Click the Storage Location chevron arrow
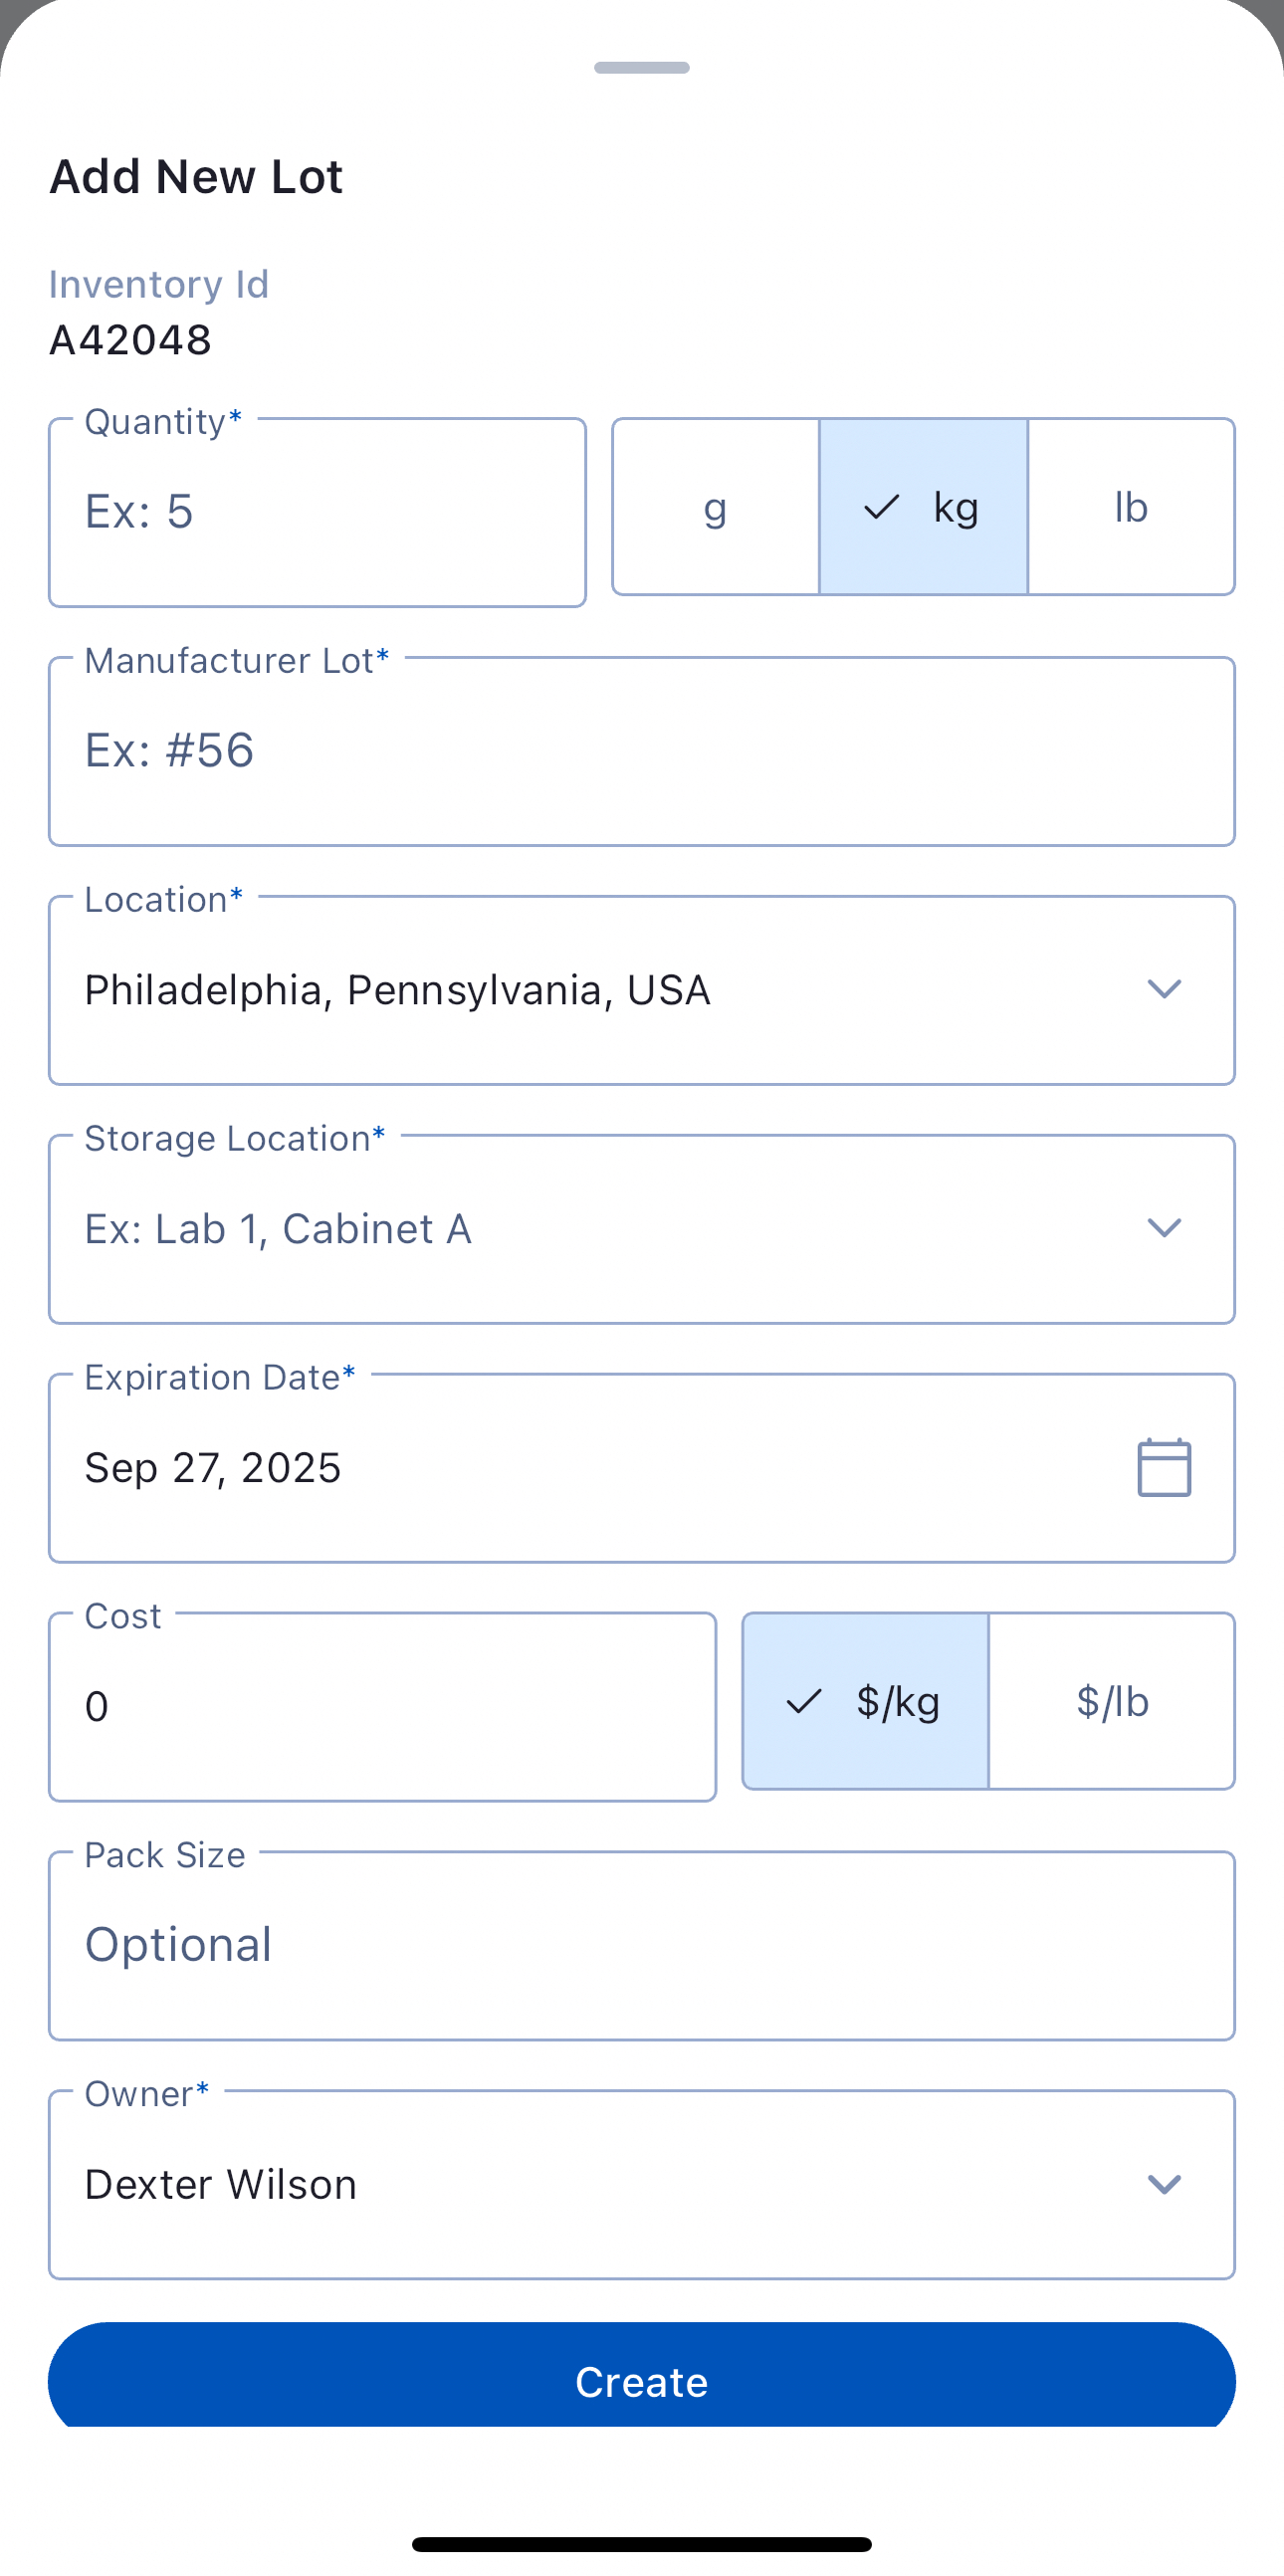Image resolution: width=1284 pixels, height=2576 pixels. [1164, 1228]
